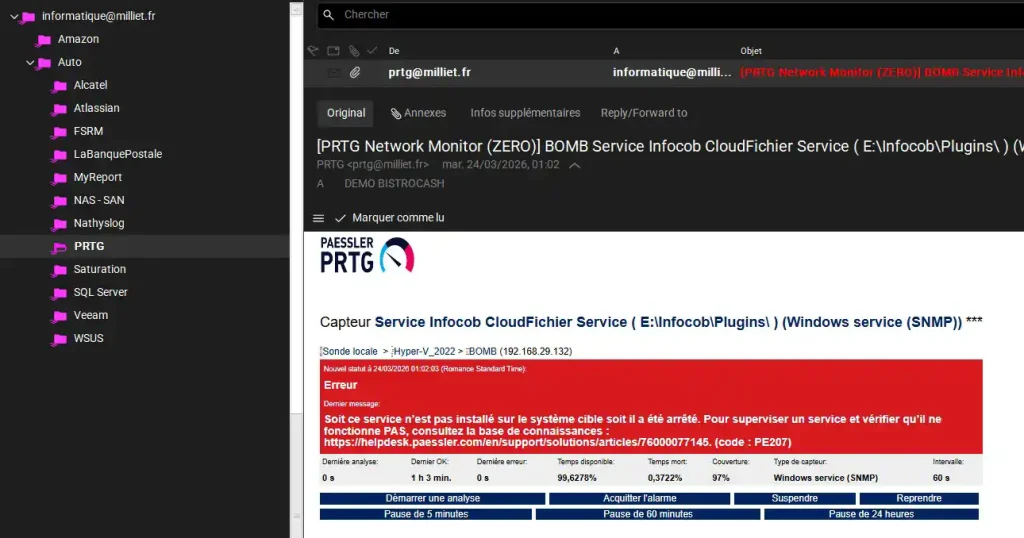Click the WSUS folder icon
Image resolution: width=1024 pixels, height=538 pixels.
59,339
